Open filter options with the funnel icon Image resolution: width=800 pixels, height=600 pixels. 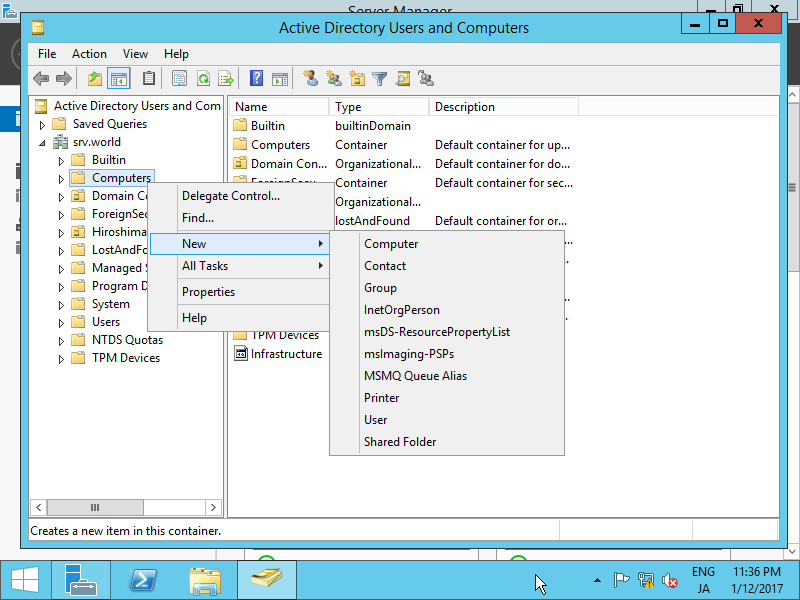tap(379, 78)
